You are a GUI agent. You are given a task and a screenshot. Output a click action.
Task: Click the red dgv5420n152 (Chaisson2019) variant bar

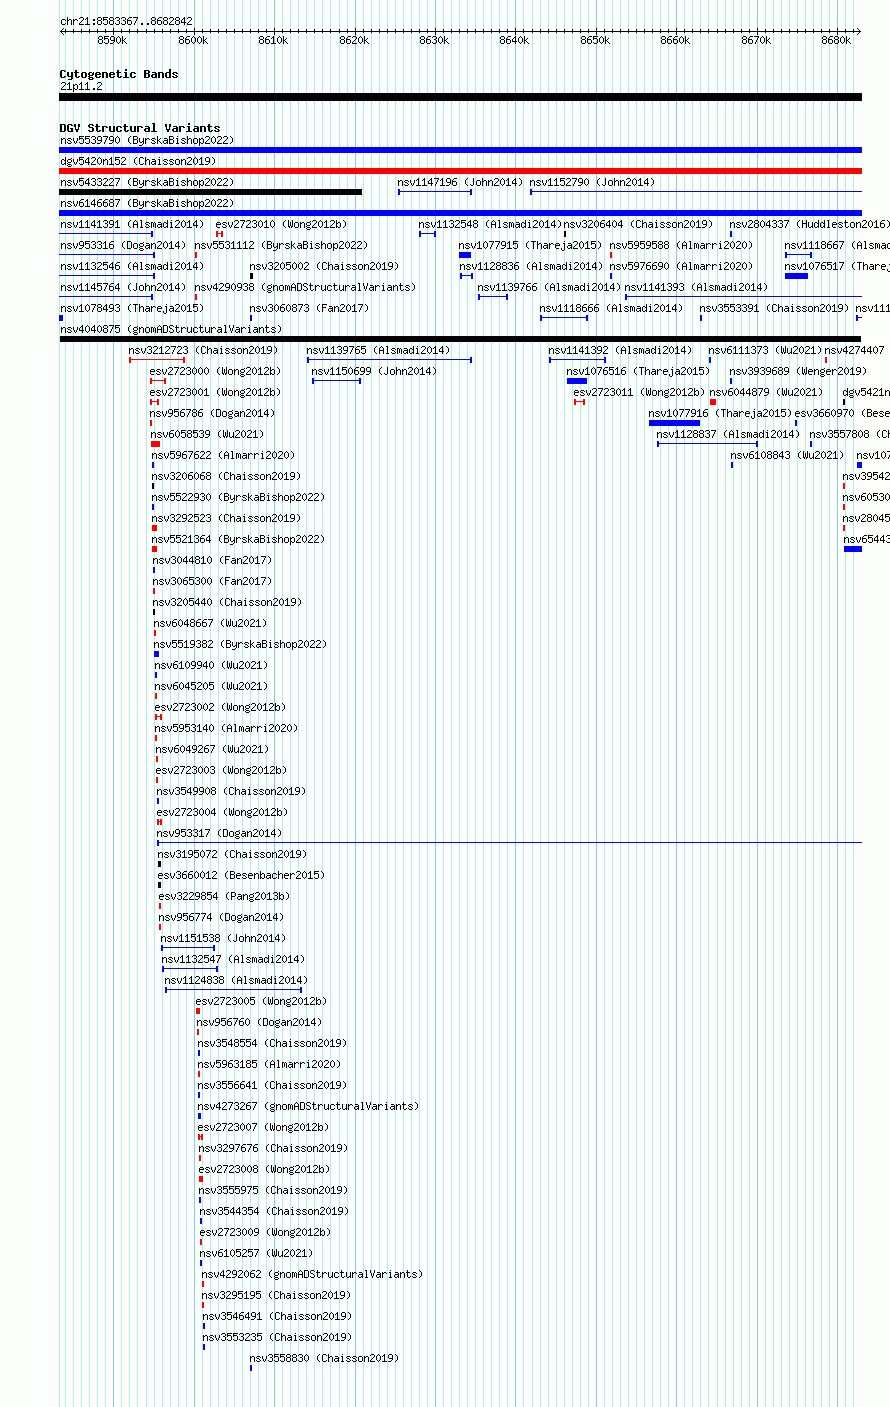pos(460,171)
